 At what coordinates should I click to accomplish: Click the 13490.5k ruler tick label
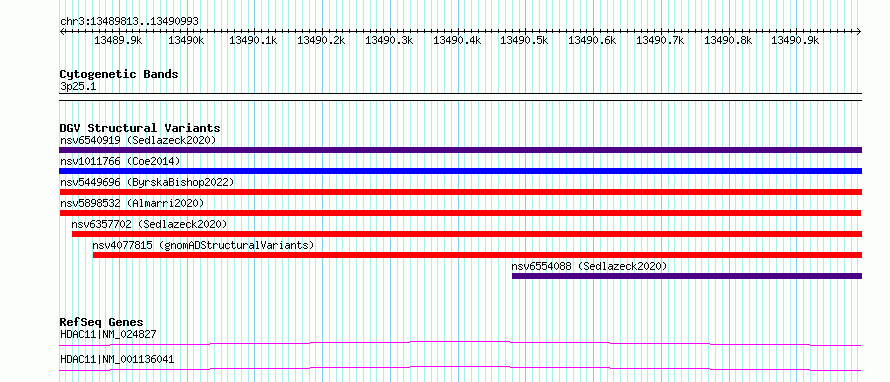point(524,40)
